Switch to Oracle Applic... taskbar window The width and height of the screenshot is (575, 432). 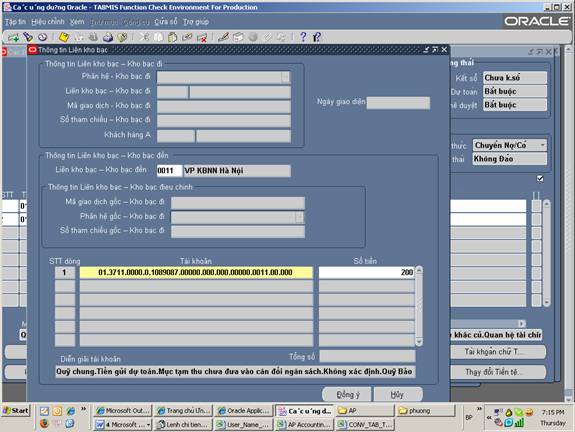point(244,411)
